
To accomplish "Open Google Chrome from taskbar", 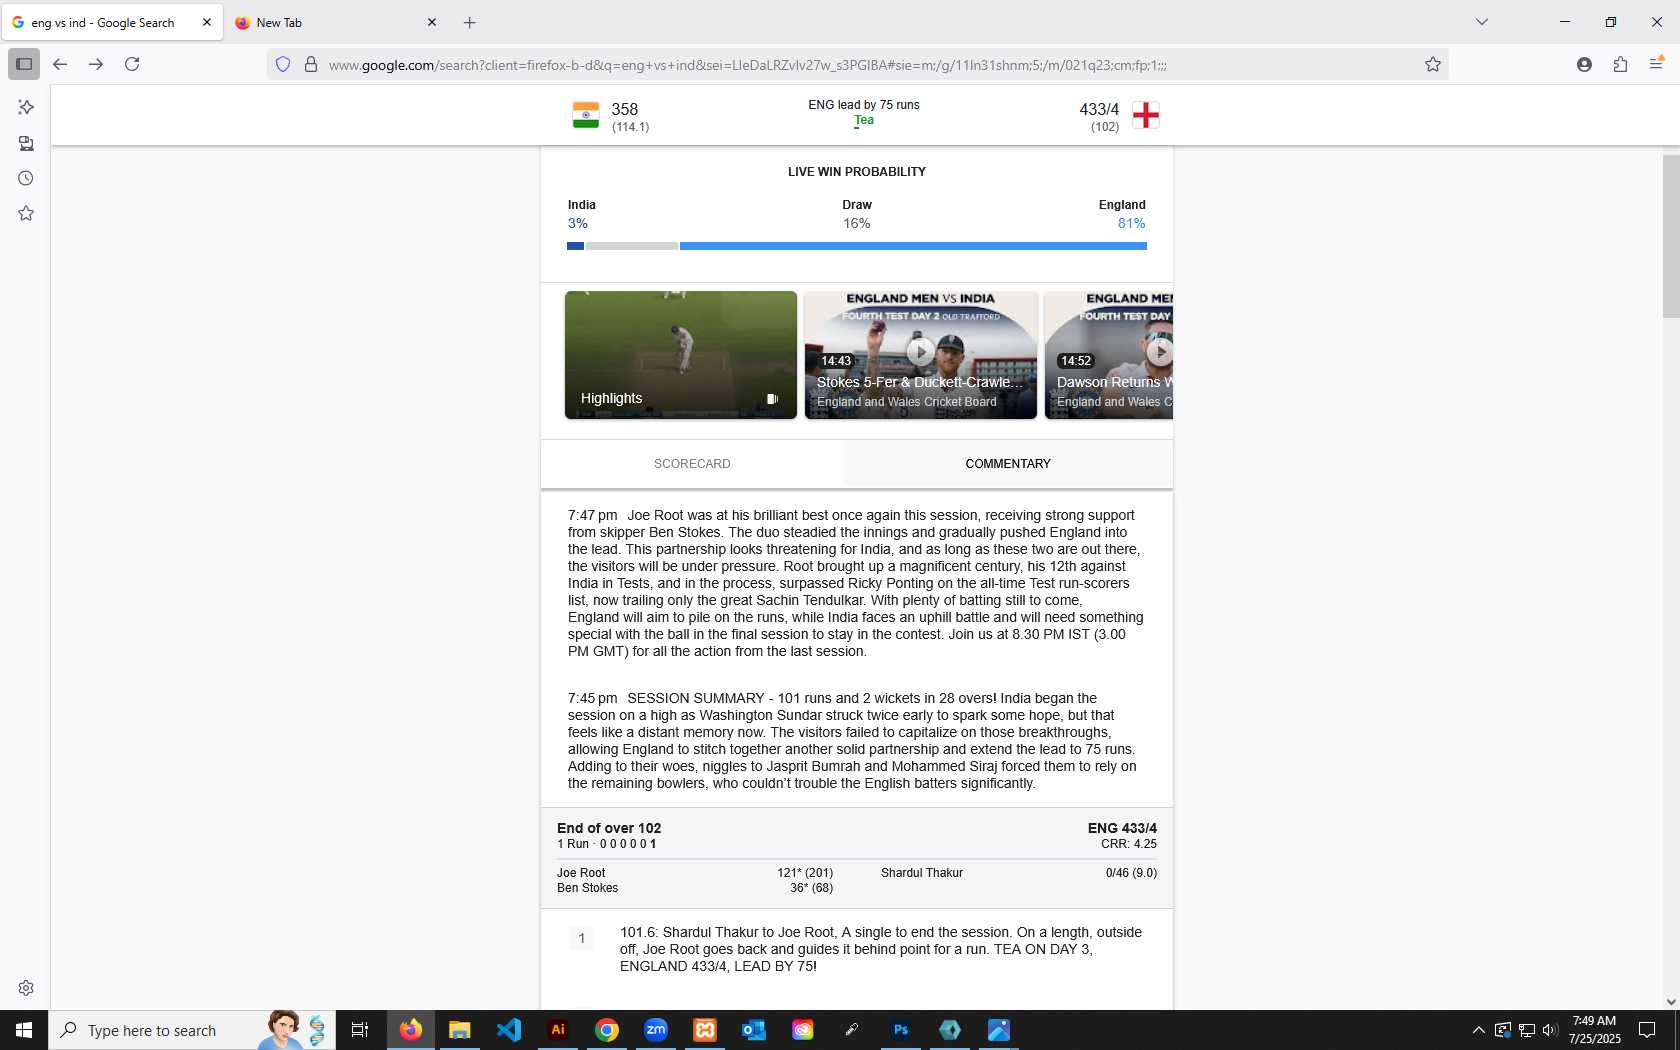I will pyautogui.click(x=607, y=1030).
